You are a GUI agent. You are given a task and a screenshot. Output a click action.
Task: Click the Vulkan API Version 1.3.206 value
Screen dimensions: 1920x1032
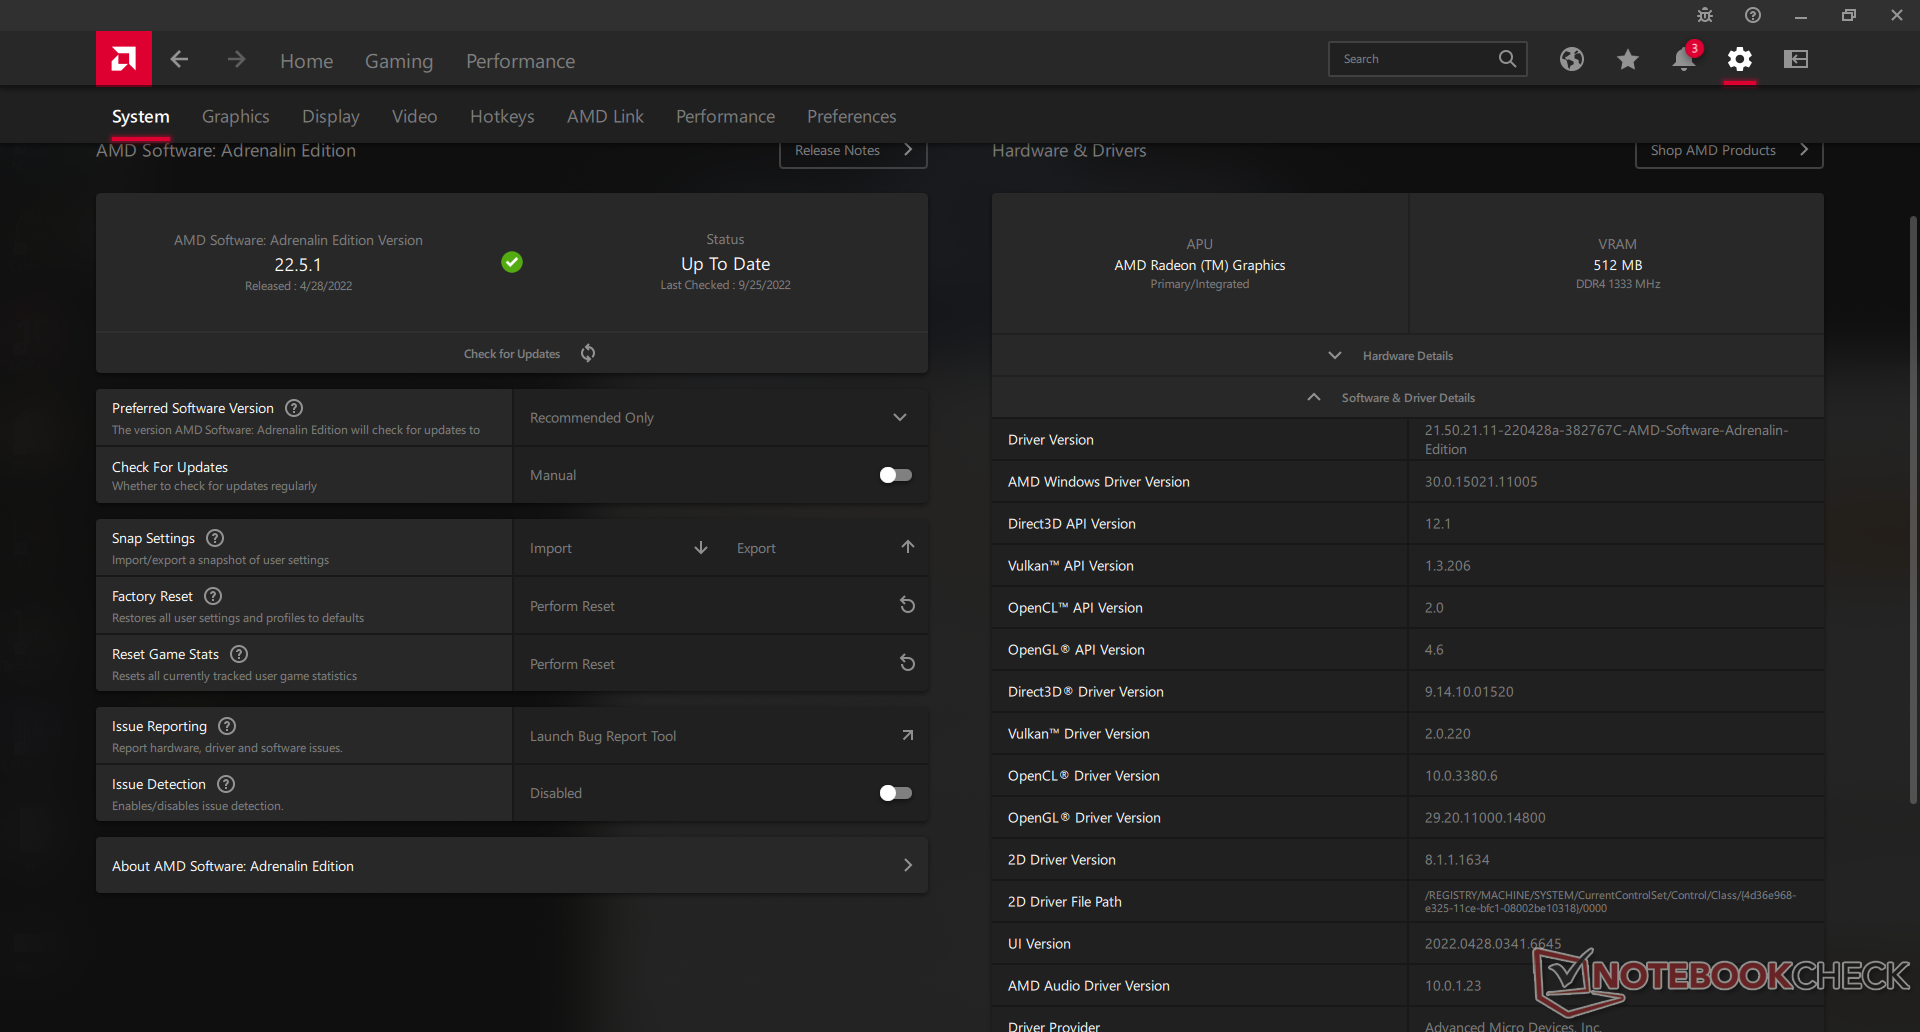1447,566
